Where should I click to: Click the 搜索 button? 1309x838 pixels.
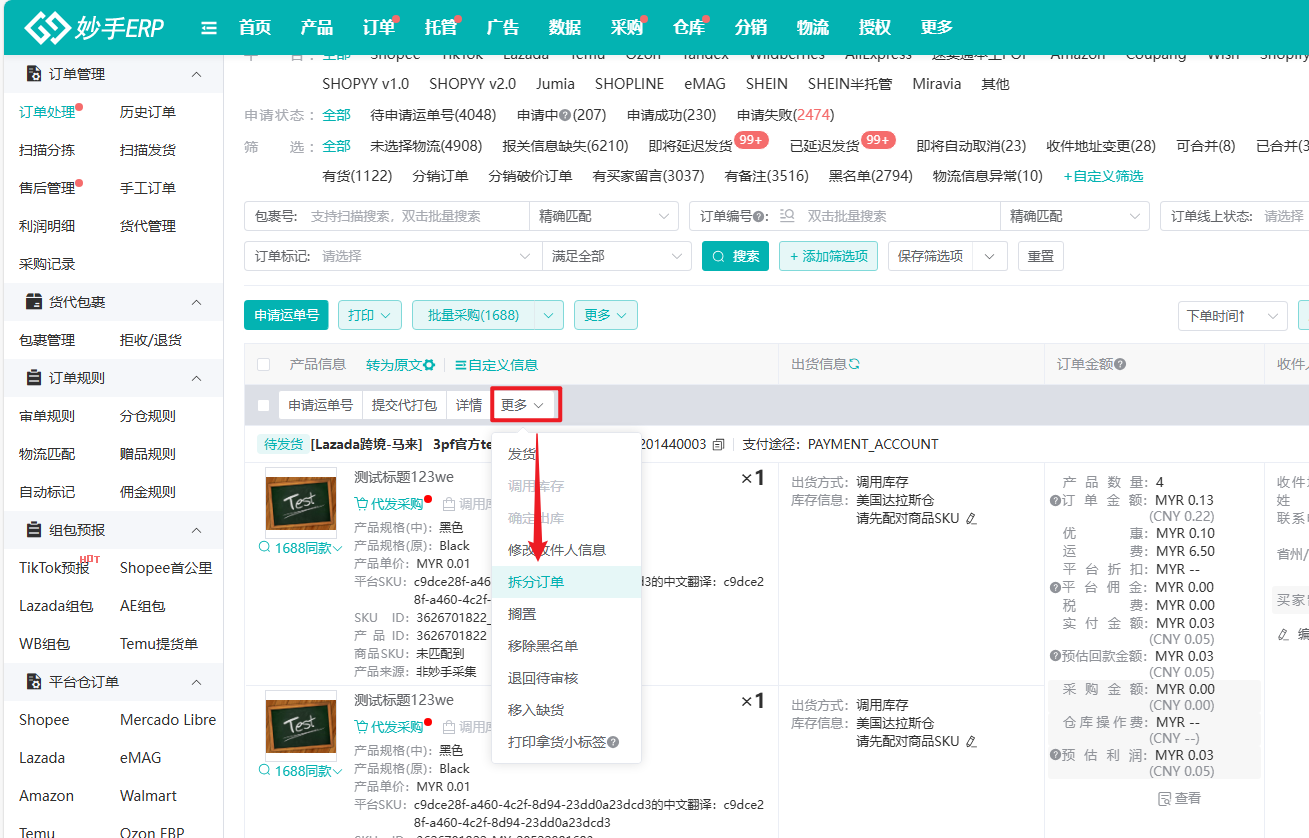pyautogui.click(x=735, y=256)
